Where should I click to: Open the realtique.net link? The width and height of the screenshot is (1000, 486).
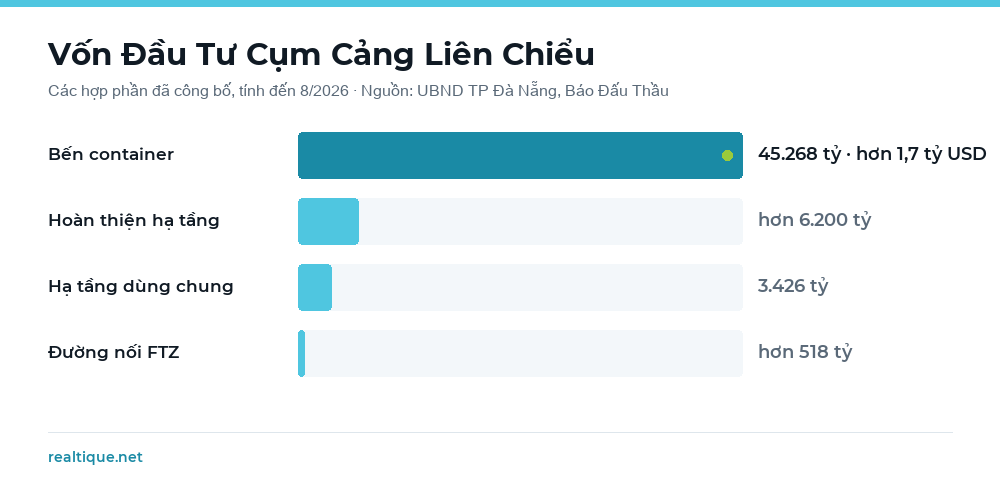tap(96, 457)
